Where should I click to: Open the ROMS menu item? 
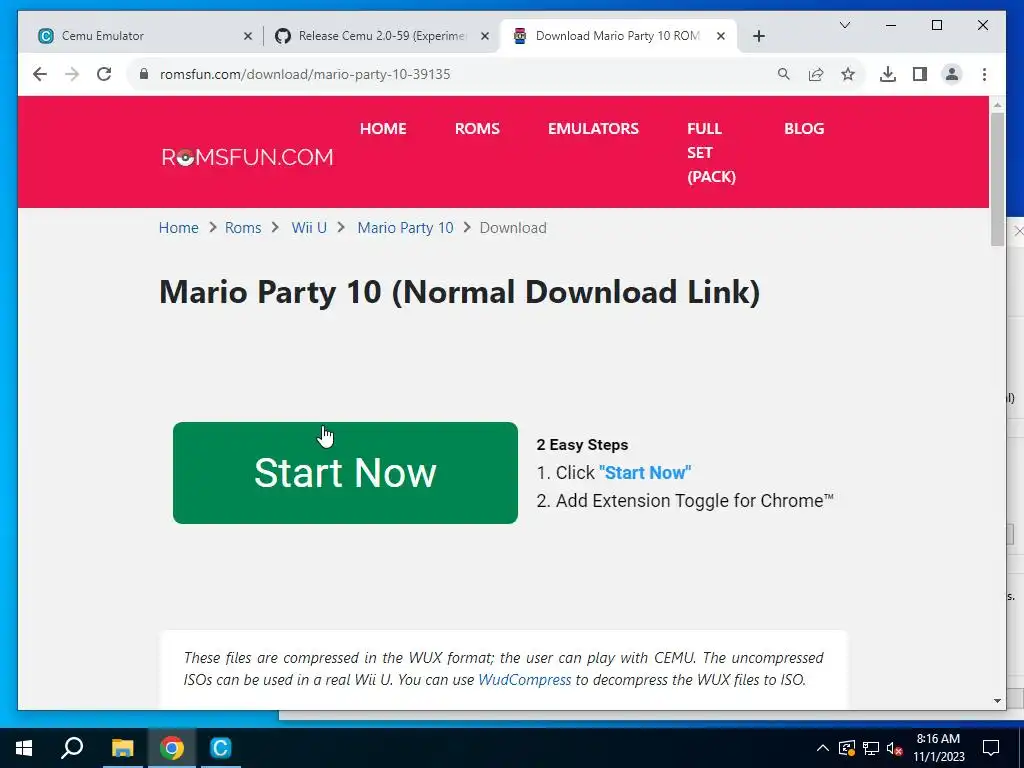pyautogui.click(x=477, y=129)
